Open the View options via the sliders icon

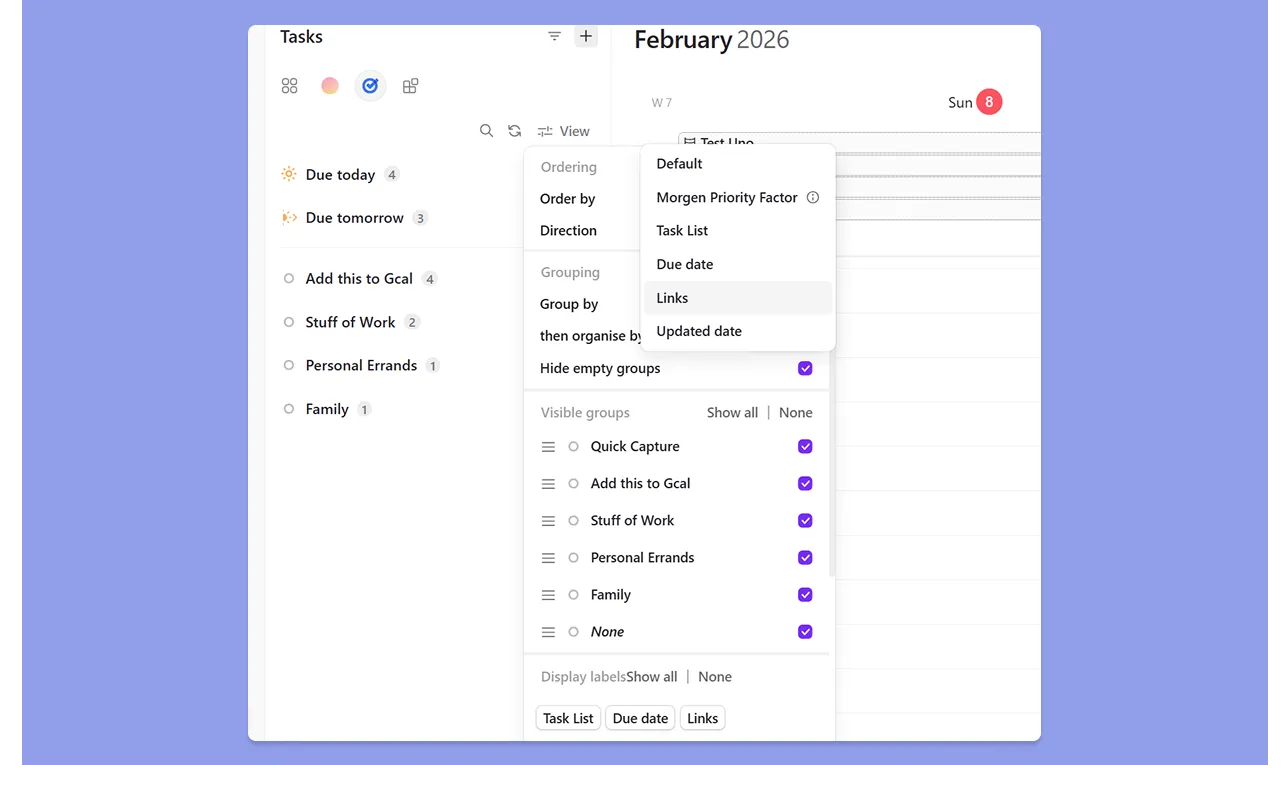click(544, 130)
